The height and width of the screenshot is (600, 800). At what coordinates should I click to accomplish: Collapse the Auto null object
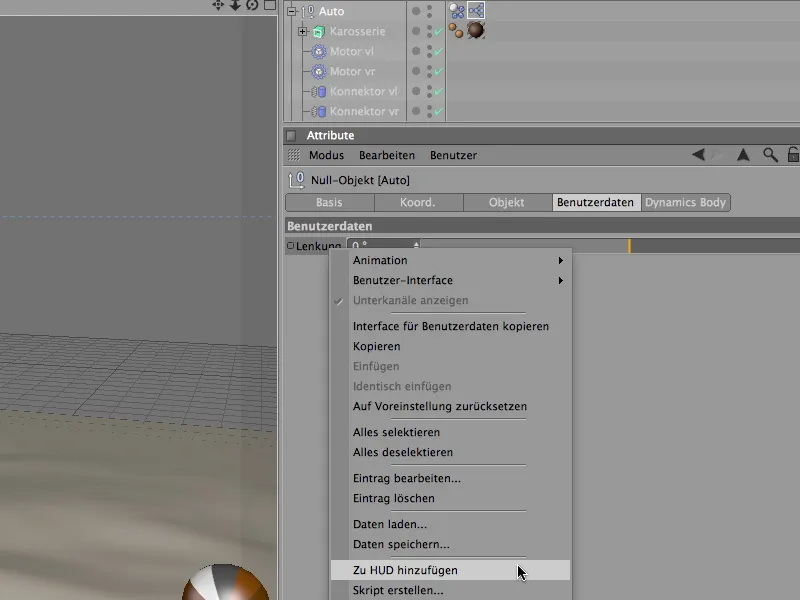[x=291, y=11]
